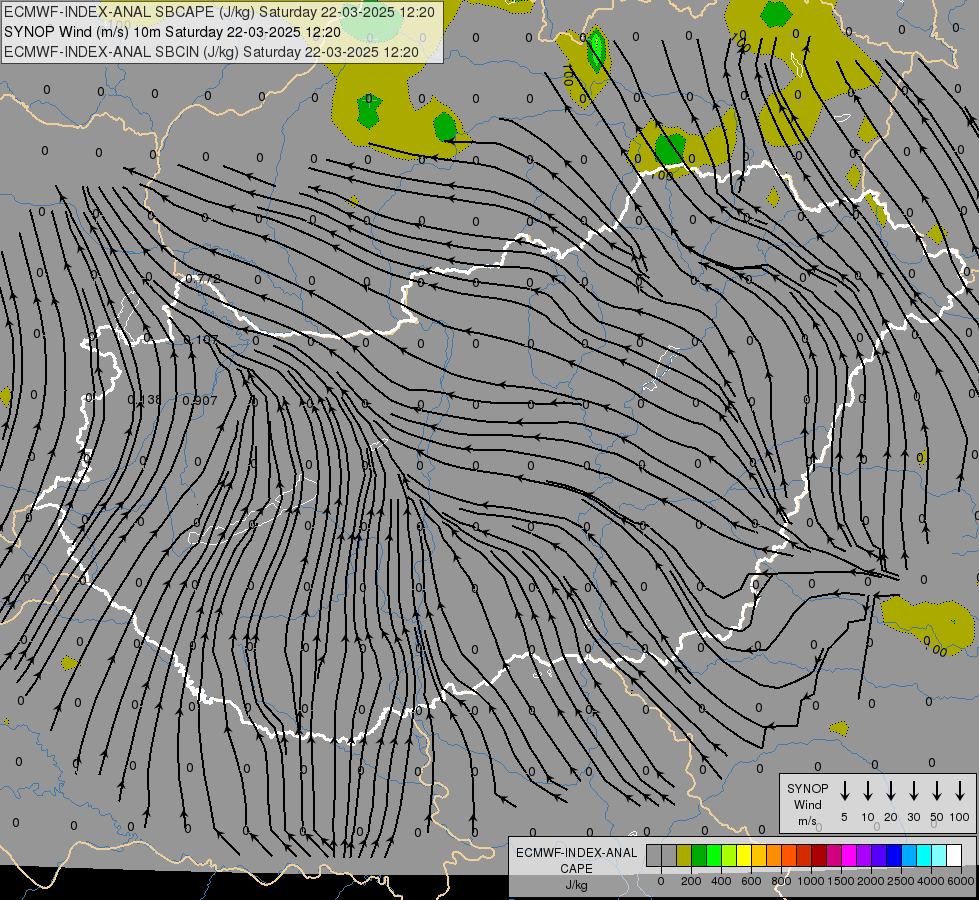Click the 30 m/s wind arrow in legend

913,791
